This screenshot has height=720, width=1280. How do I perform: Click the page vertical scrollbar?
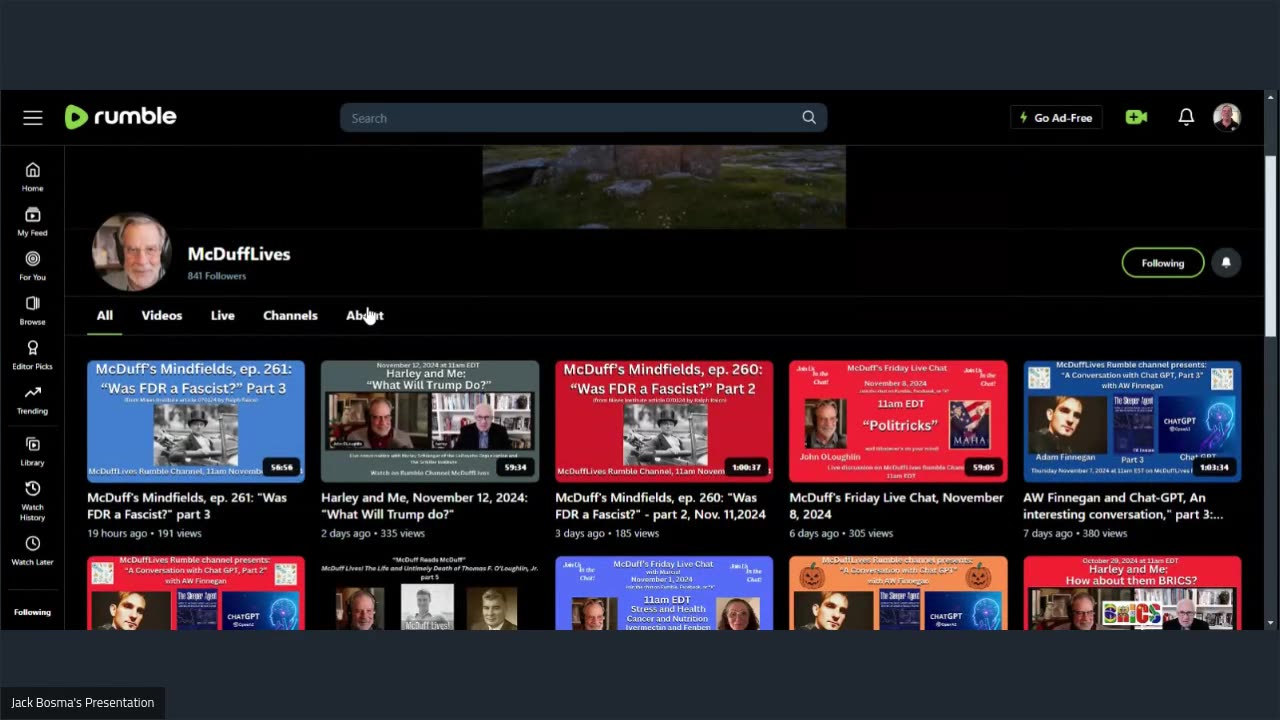click(1270, 247)
